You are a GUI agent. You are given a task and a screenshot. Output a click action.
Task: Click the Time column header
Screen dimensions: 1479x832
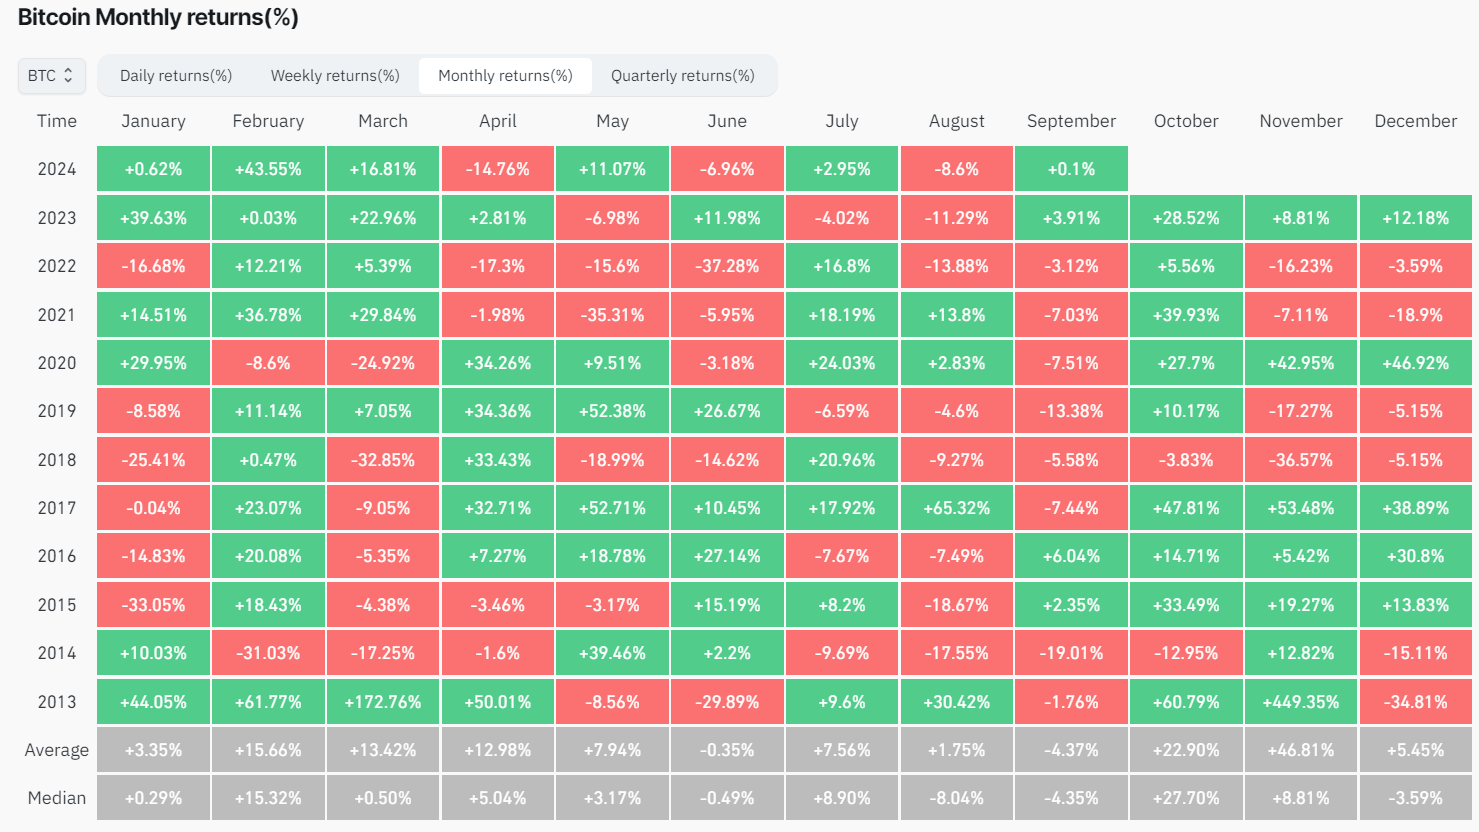(x=57, y=121)
